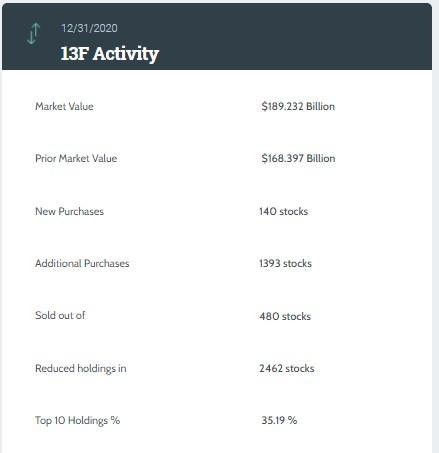
Task: Click the Additional Purchases label
Action: [82, 263]
